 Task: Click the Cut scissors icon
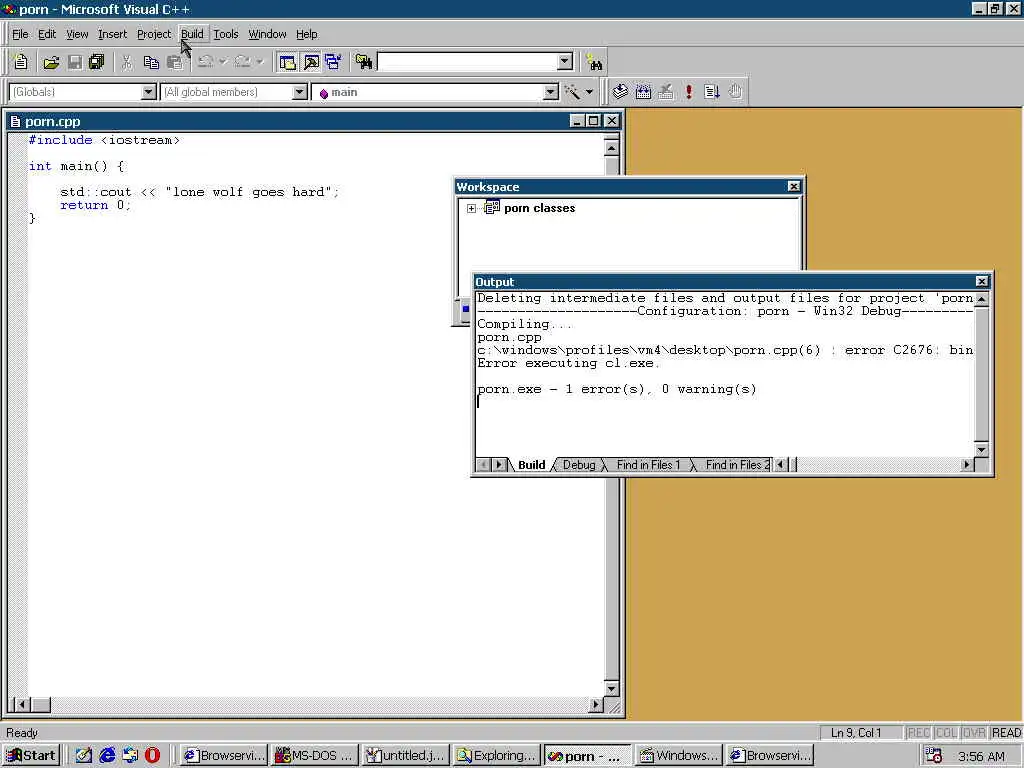tap(127, 62)
